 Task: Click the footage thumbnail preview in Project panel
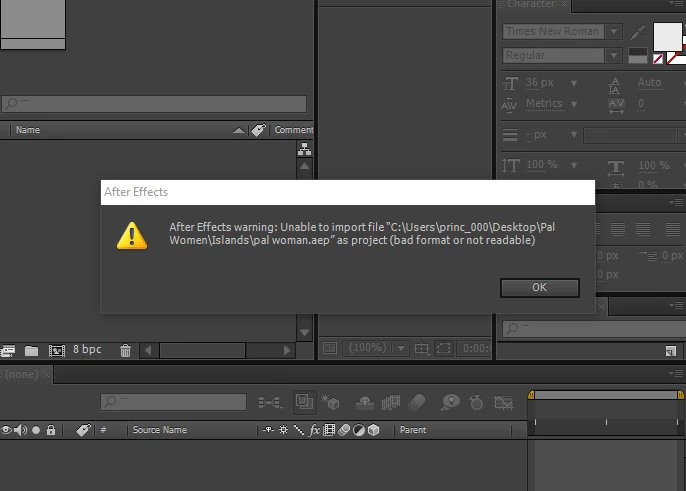click(x=33, y=24)
